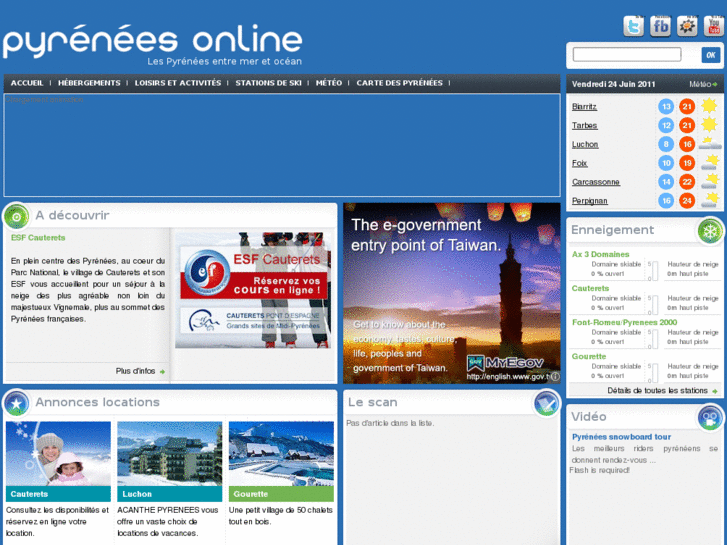Image resolution: width=727 pixels, height=545 pixels.
Task: Click the Enneigement snowflake icon
Action: [x=710, y=231]
